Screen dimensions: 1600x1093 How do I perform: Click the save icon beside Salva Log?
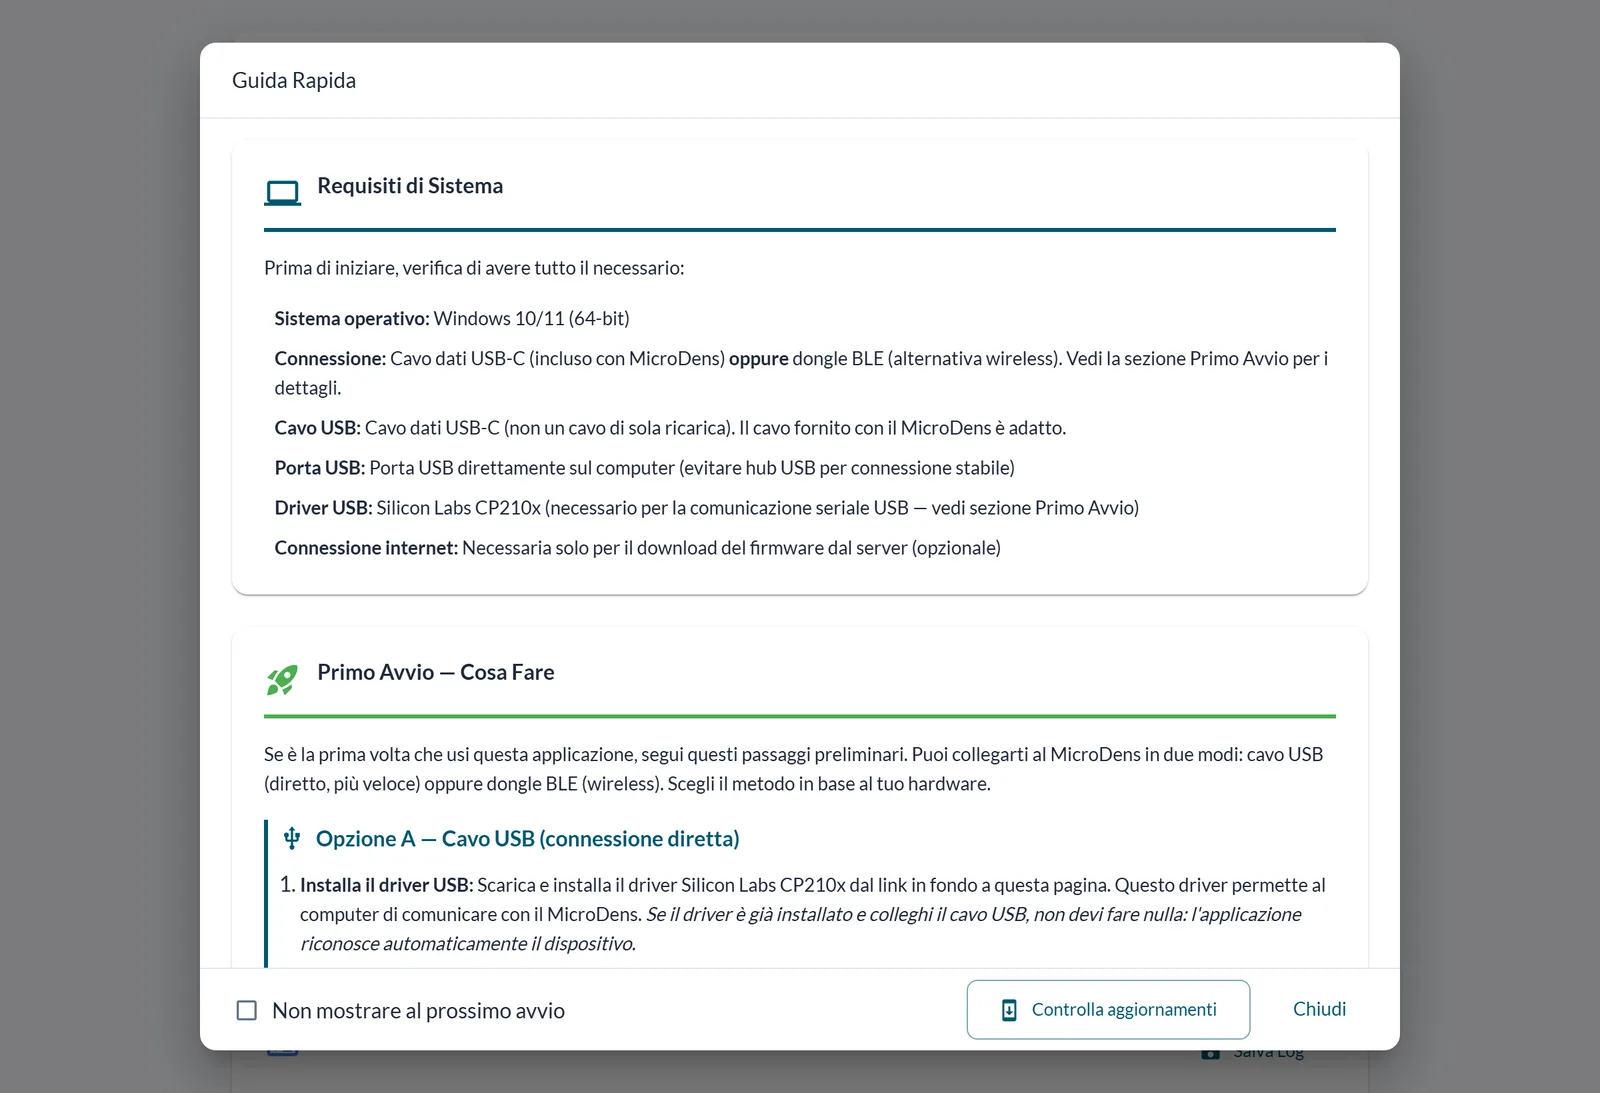[1210, 1054]
